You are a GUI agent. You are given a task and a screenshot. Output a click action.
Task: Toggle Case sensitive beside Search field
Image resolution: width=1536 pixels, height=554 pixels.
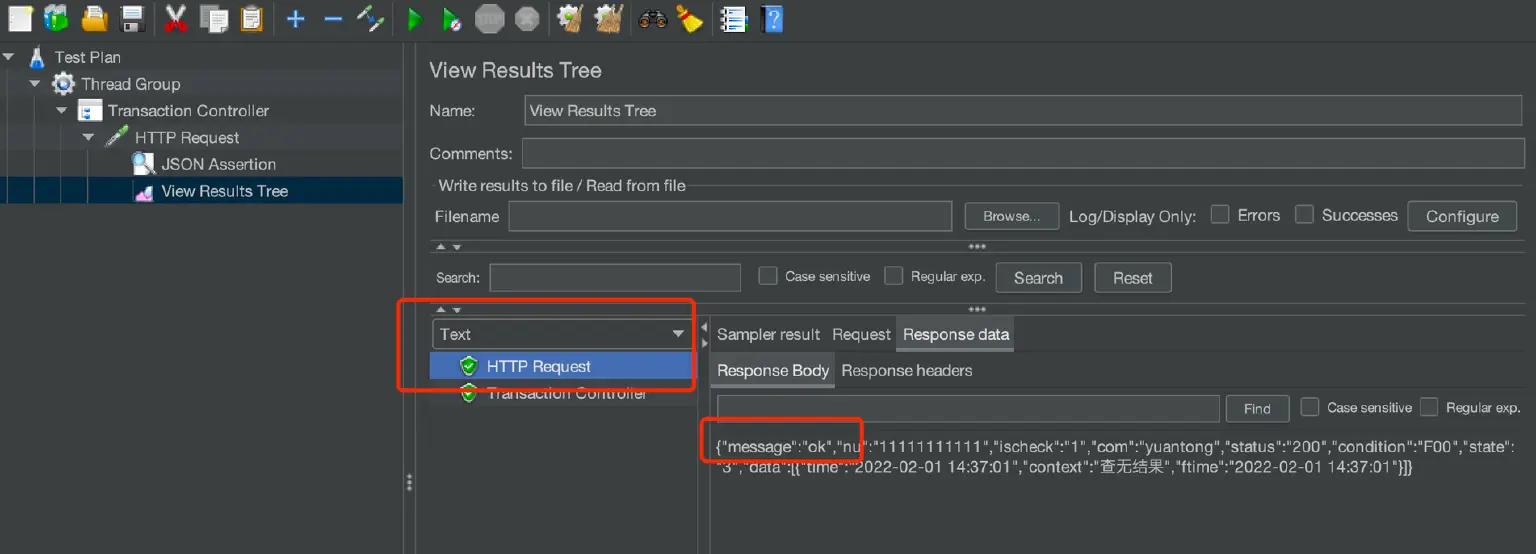pyautogui.click(x=768, y=276)
